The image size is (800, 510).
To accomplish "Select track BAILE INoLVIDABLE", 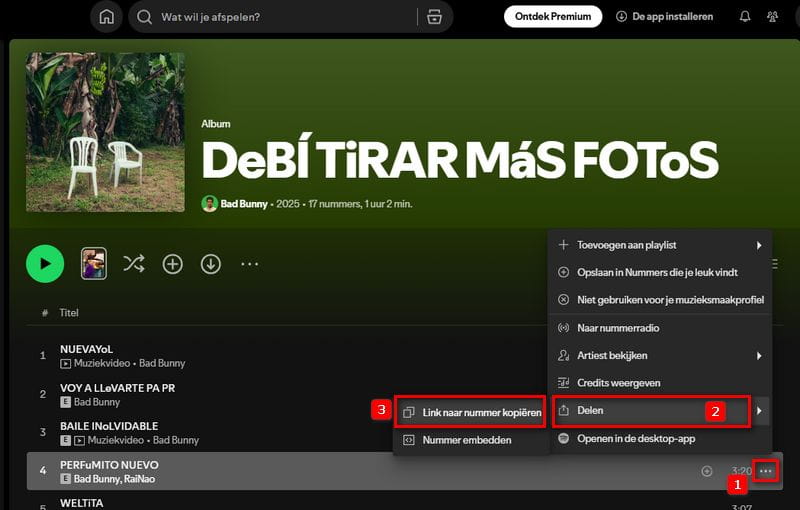I will point(109,426).
